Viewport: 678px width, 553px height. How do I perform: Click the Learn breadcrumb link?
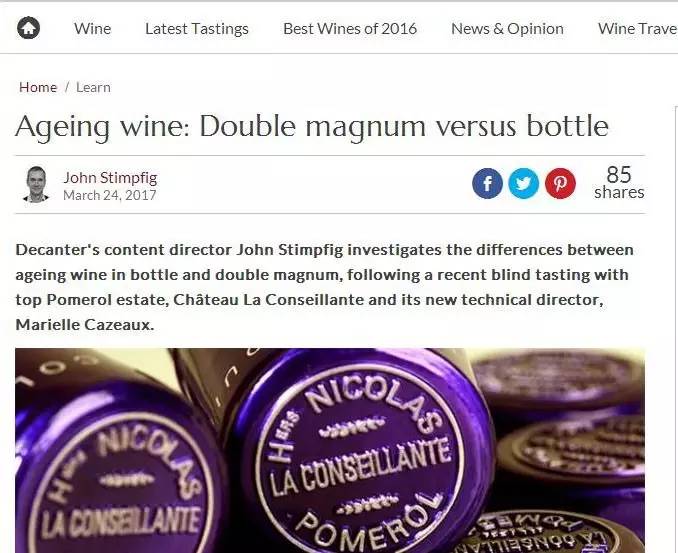click(x=93, y=87)
